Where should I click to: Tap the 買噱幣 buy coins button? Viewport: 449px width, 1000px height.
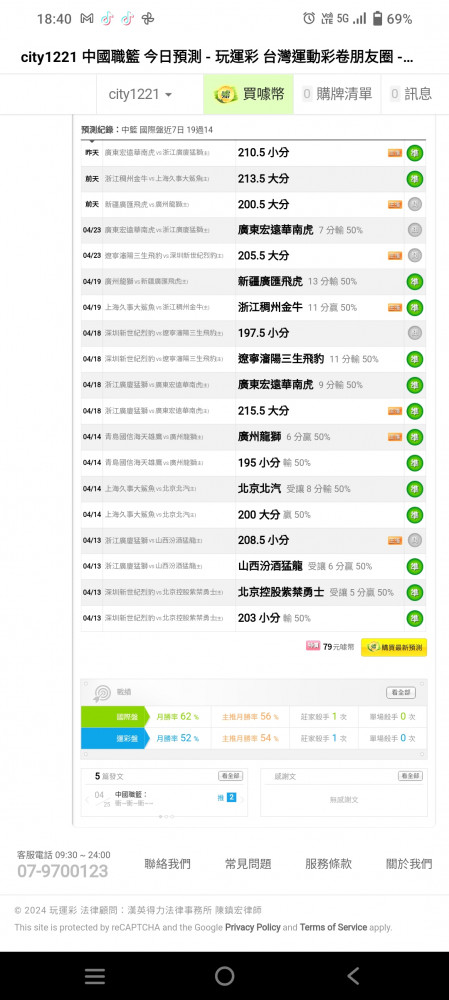[x=249, y=94]
